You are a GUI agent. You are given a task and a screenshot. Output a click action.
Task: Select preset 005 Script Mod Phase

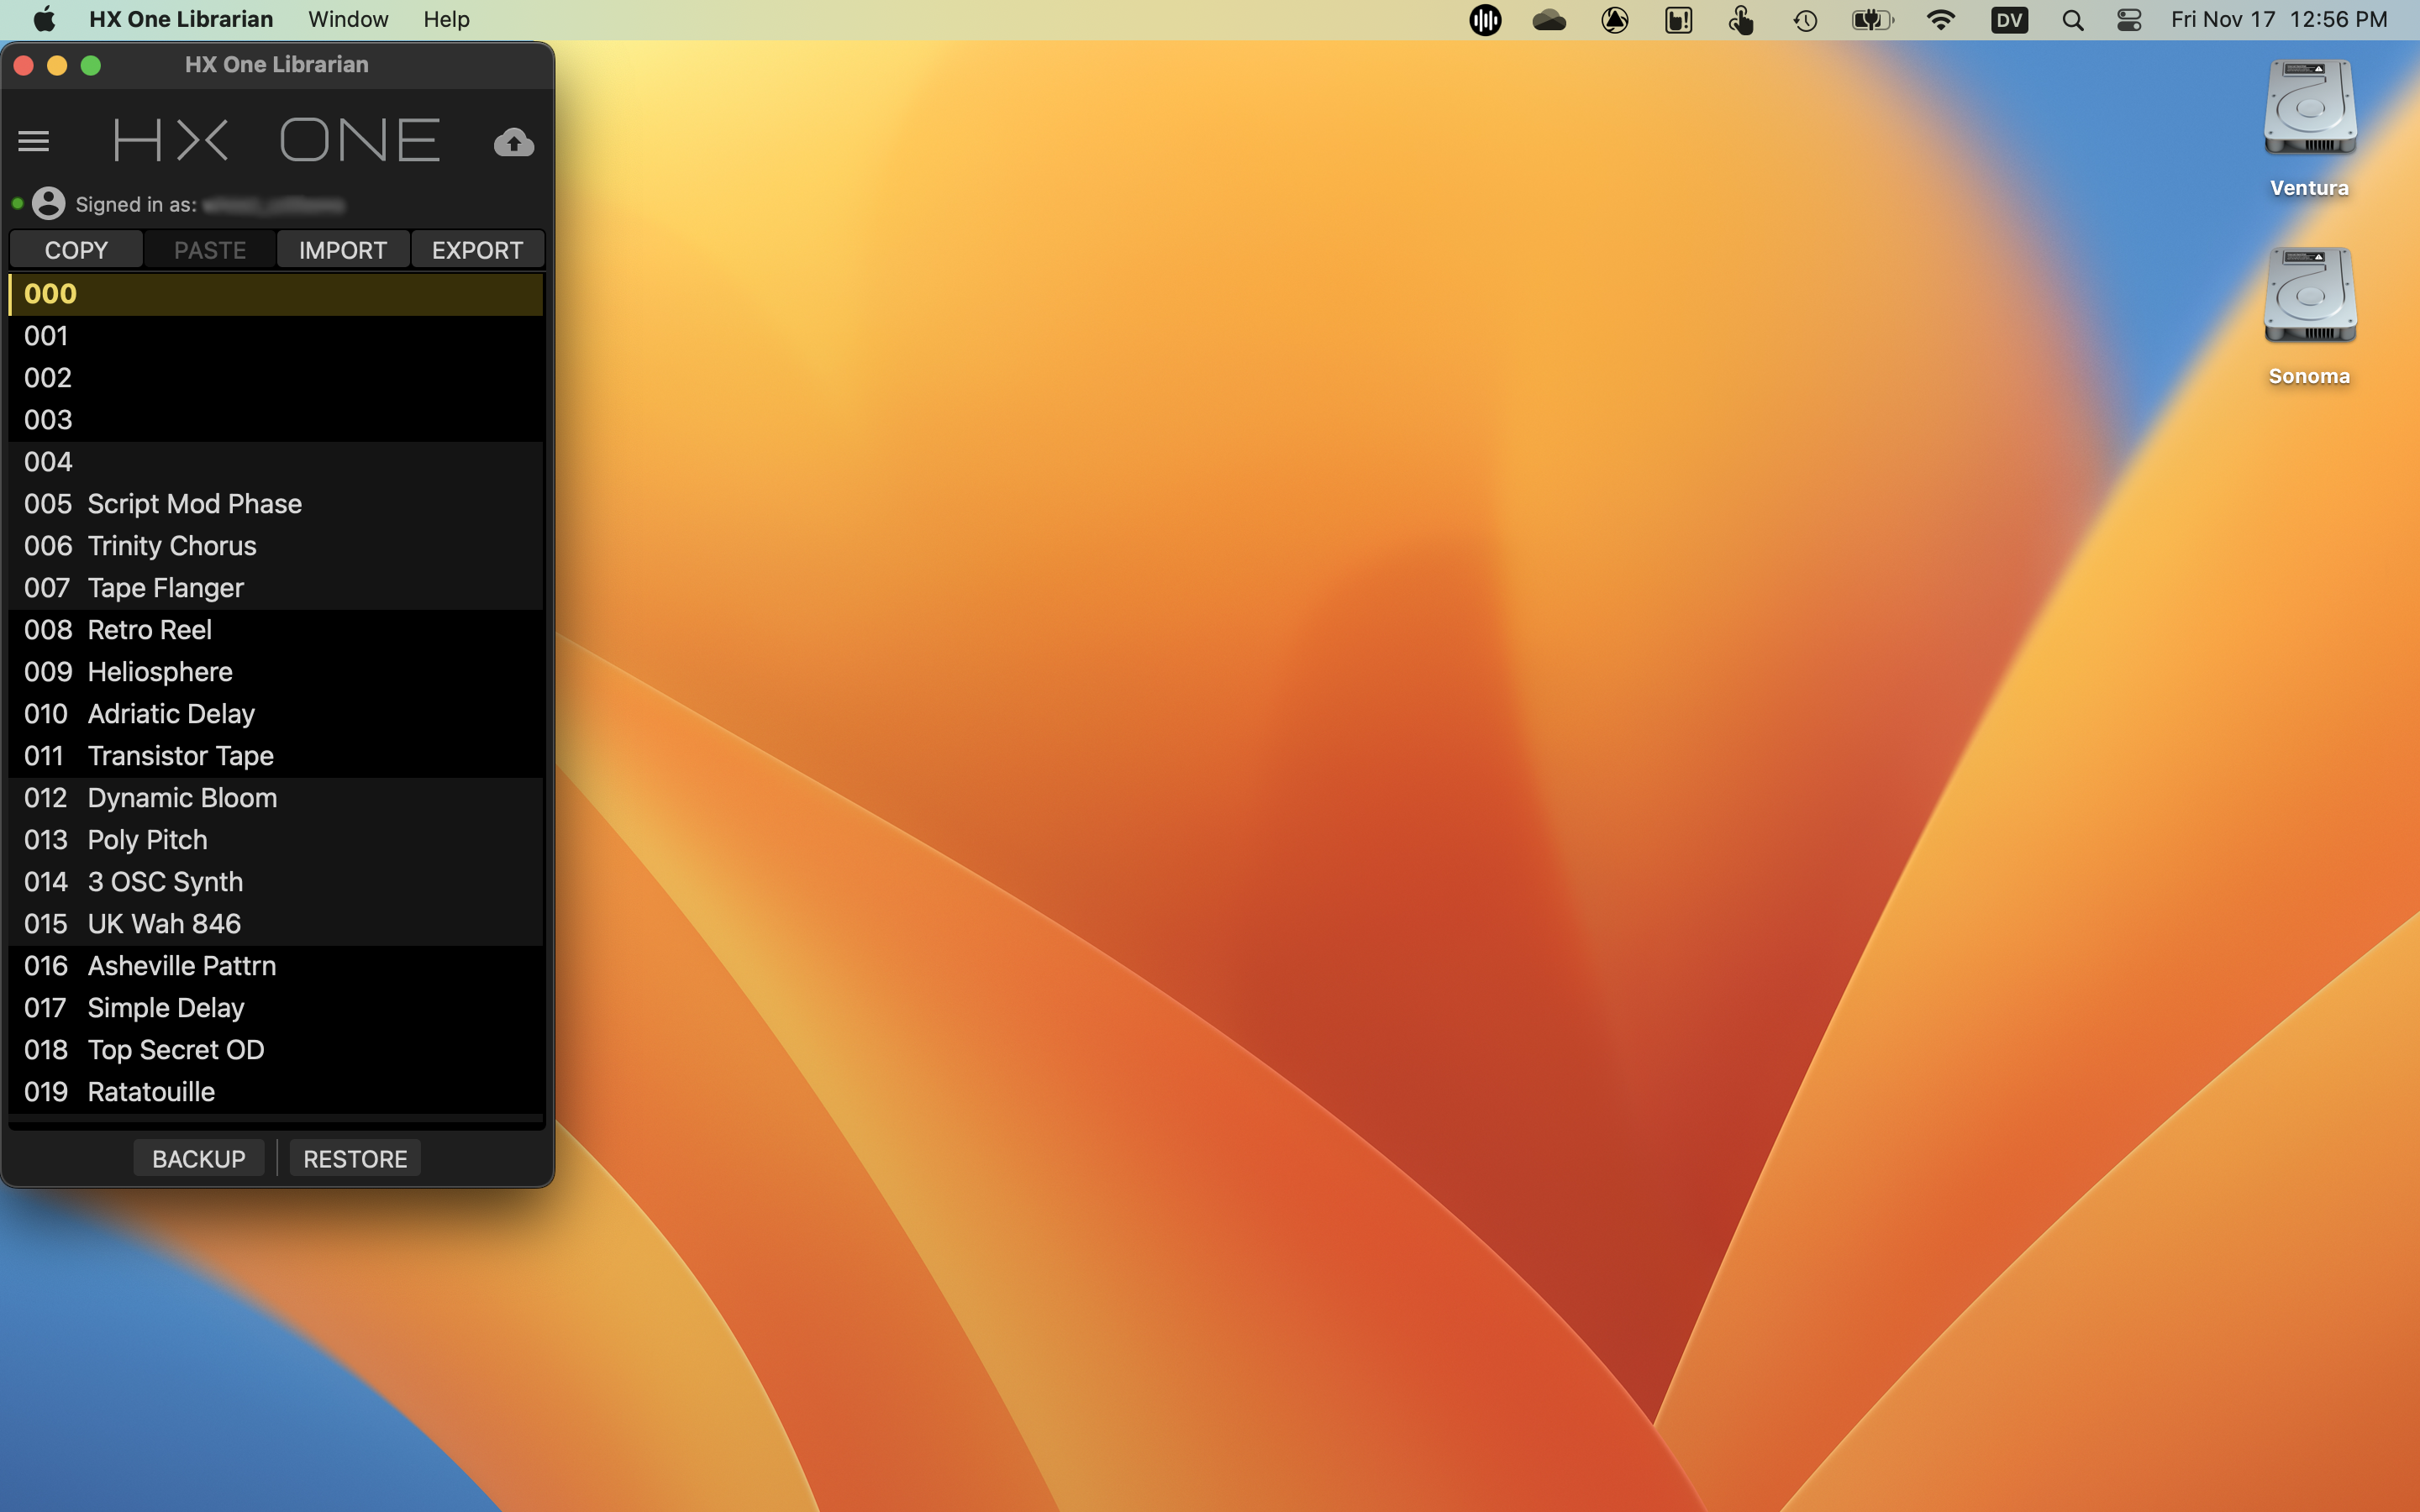point(276,504)
